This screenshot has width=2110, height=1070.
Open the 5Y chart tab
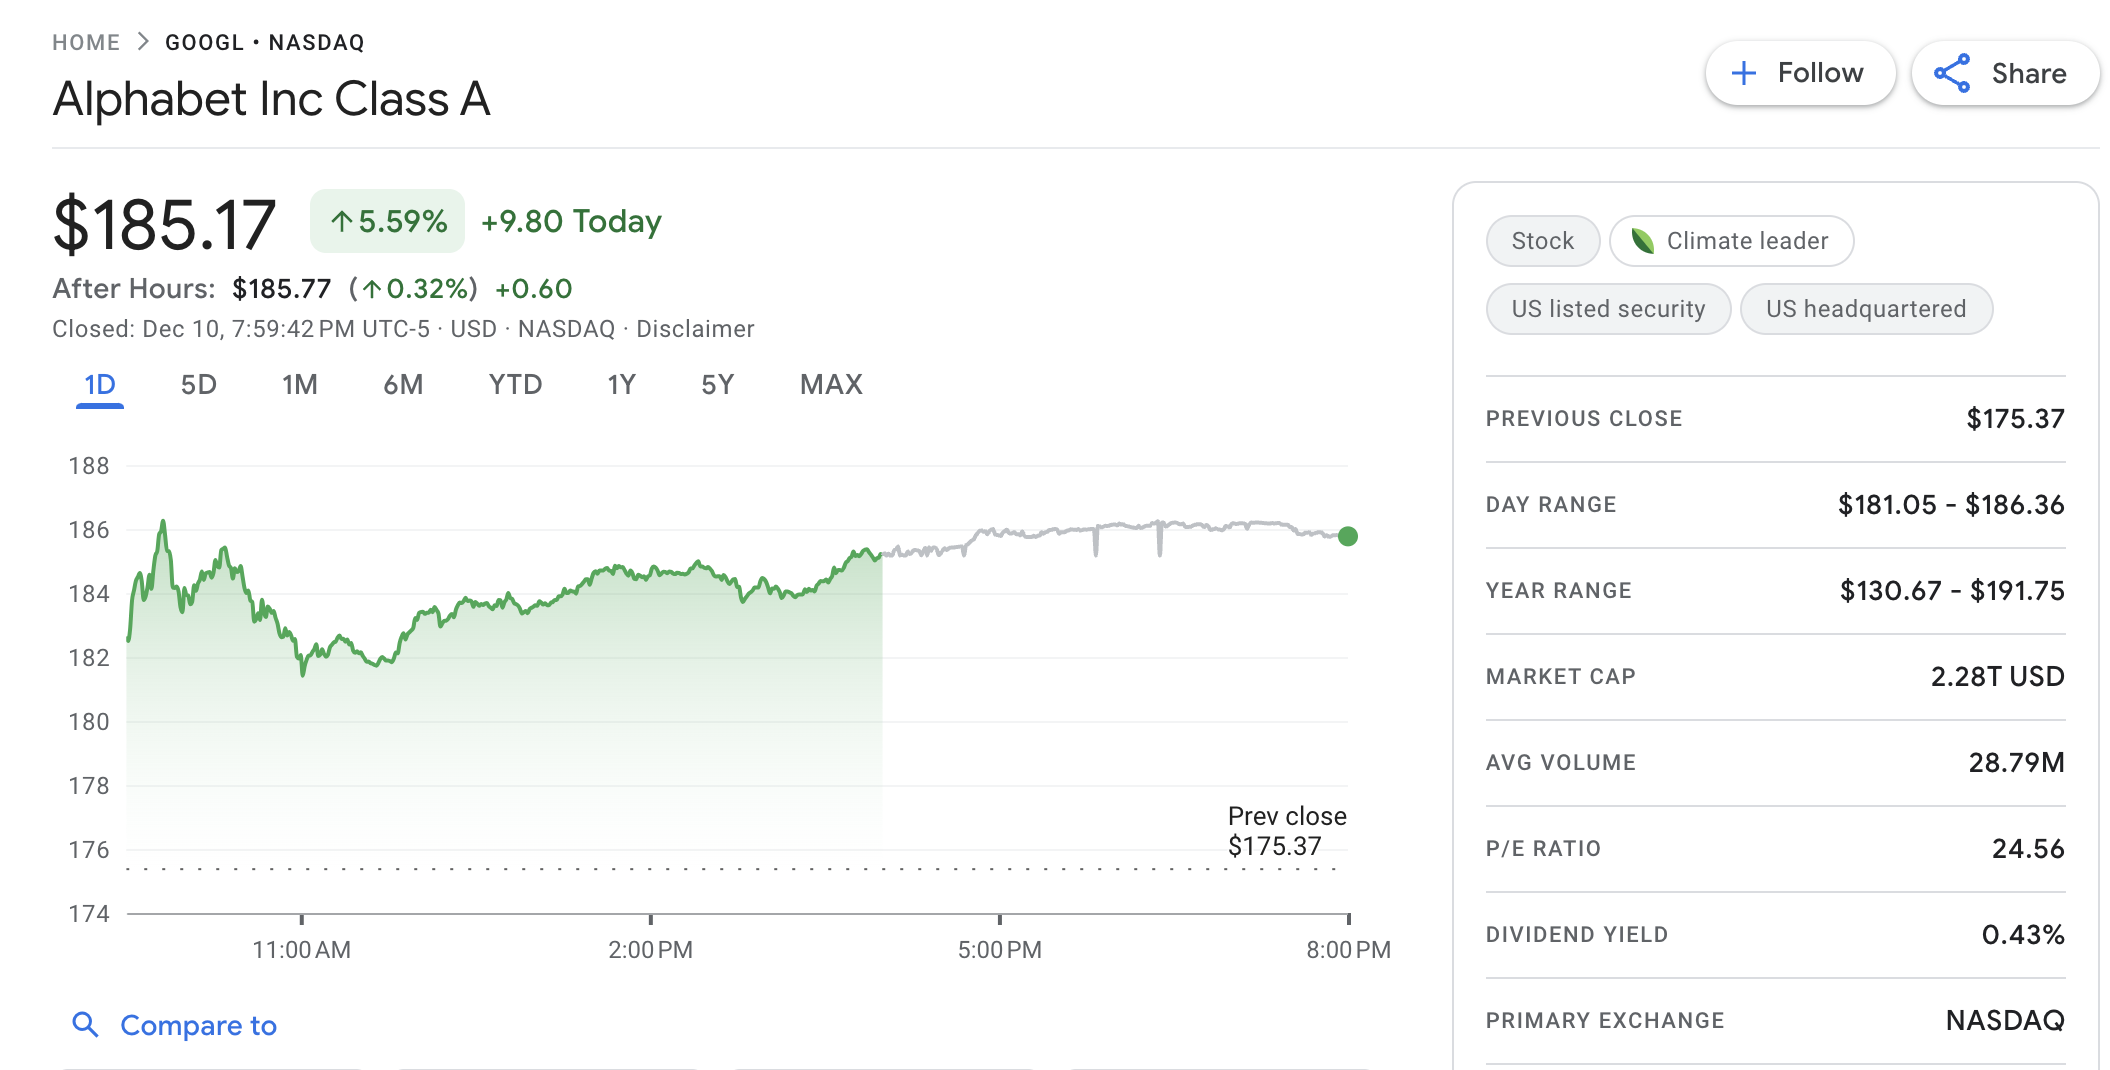[x=717, y=385]
